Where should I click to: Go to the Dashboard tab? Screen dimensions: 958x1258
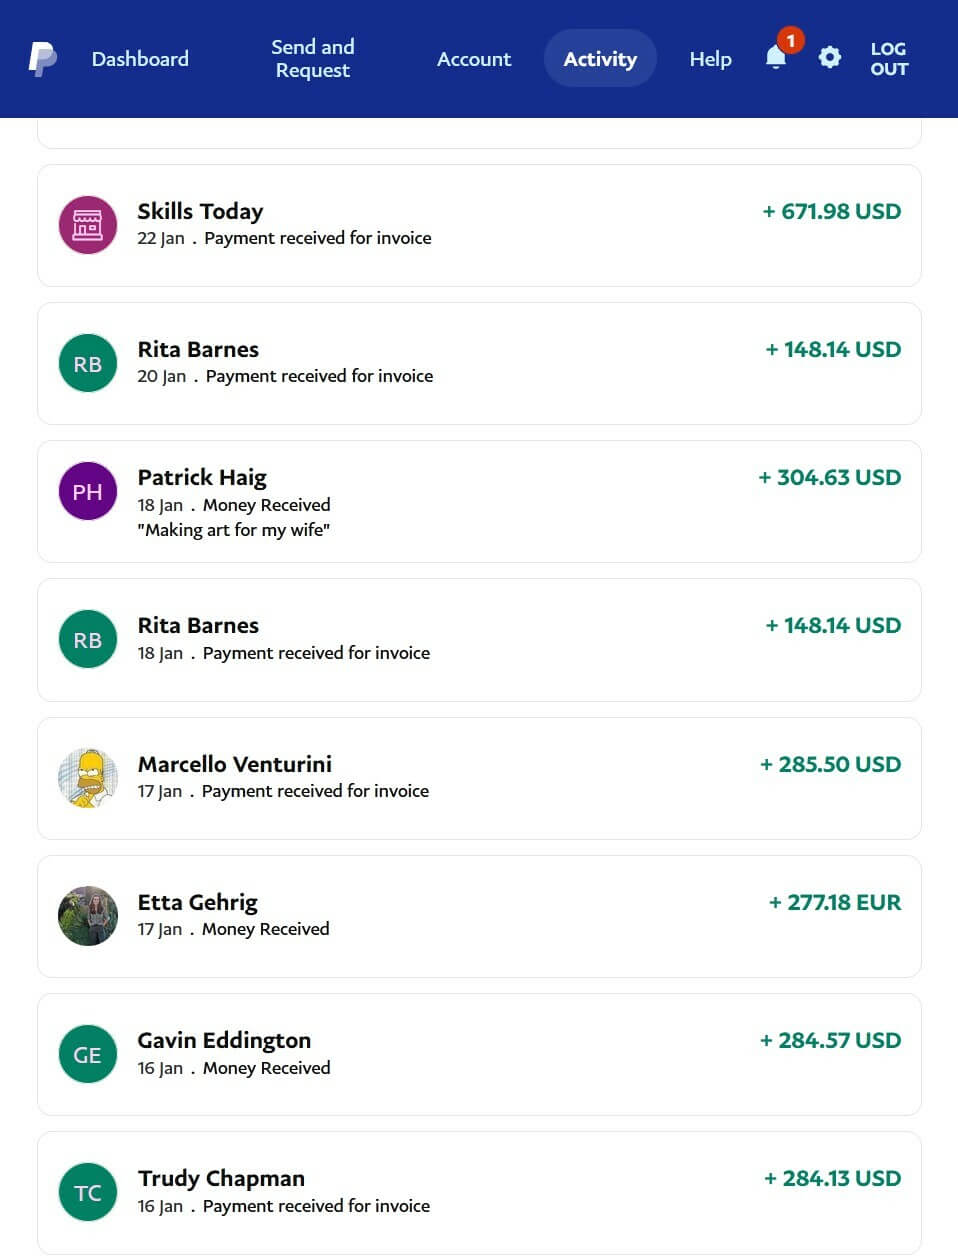[x=140, y=59]
